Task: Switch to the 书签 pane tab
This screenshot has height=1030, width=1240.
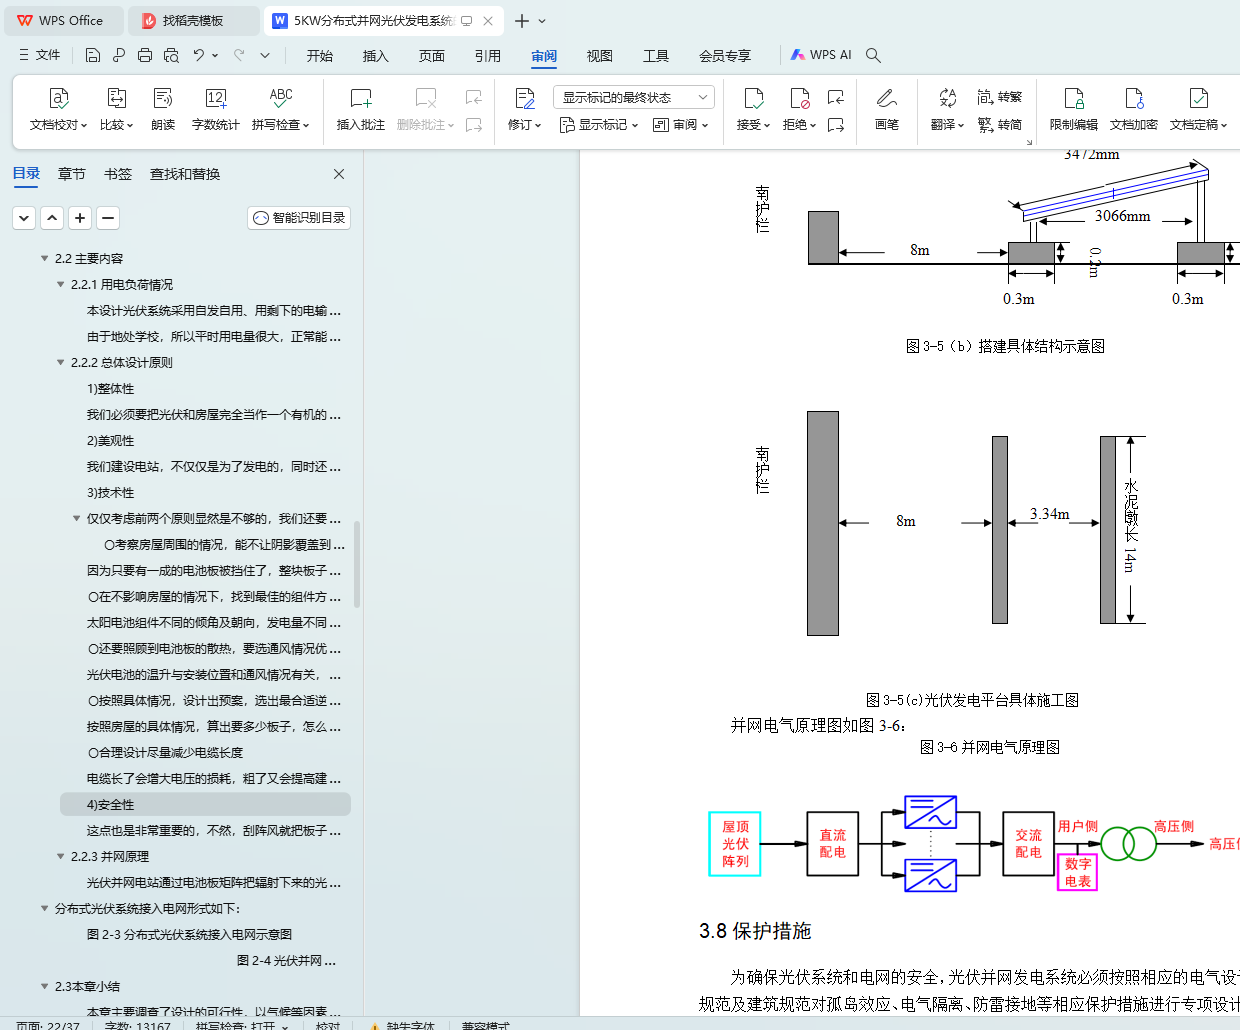Action: [118, 174]
